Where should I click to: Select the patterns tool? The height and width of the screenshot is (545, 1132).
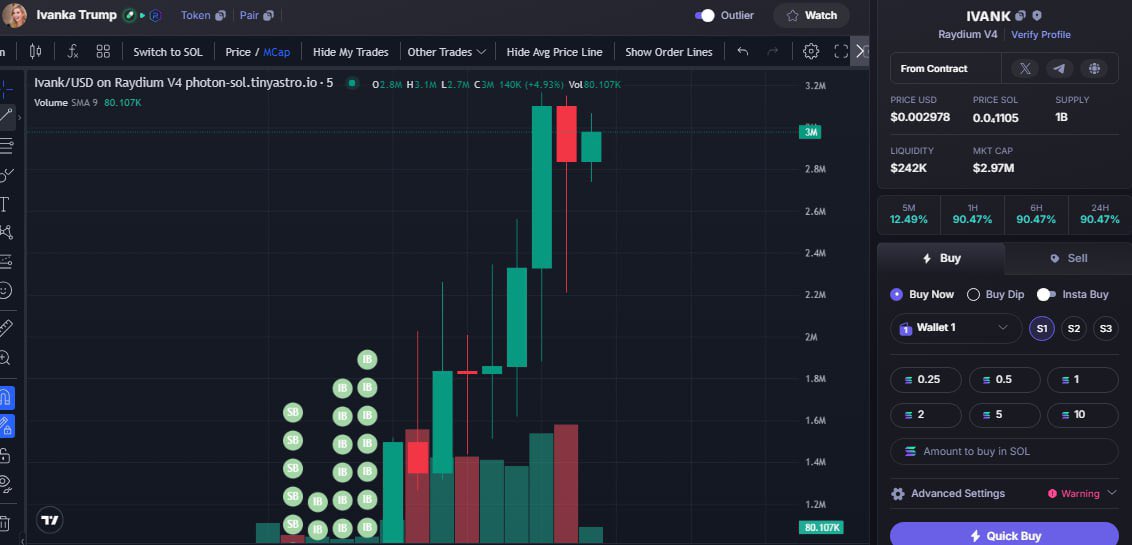[x=6, y=232]
